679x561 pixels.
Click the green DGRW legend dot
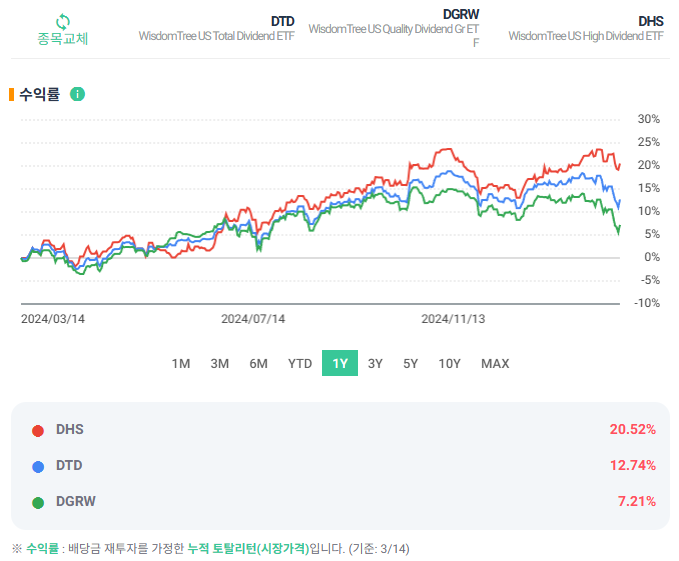pyautogui.click(x=38, y=503)
